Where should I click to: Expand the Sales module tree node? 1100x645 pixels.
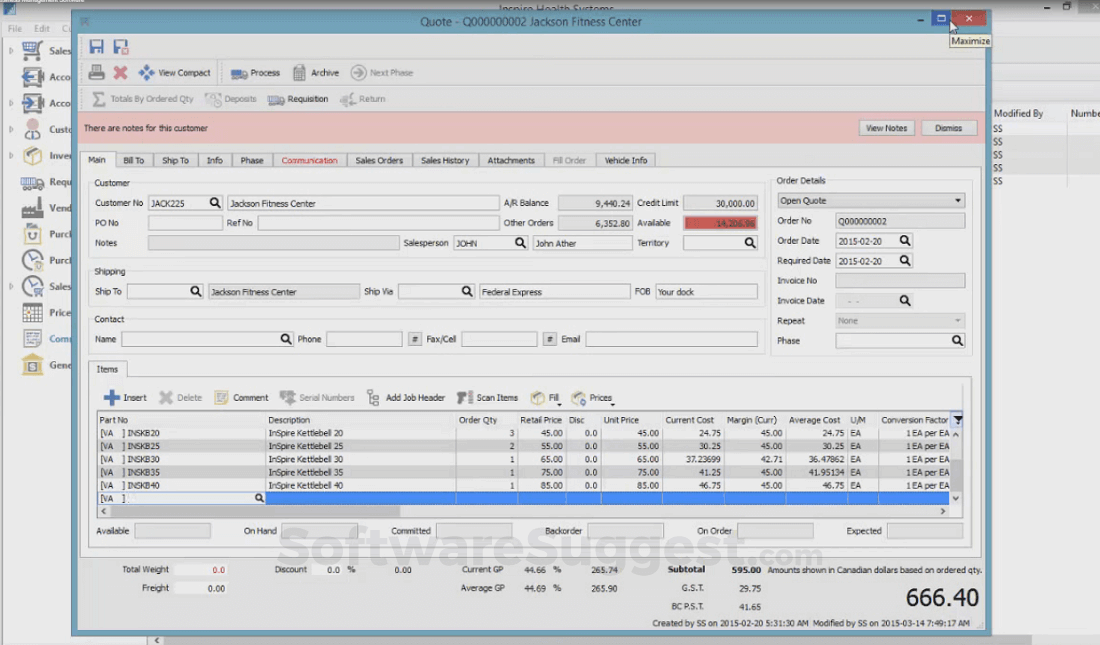11,51
